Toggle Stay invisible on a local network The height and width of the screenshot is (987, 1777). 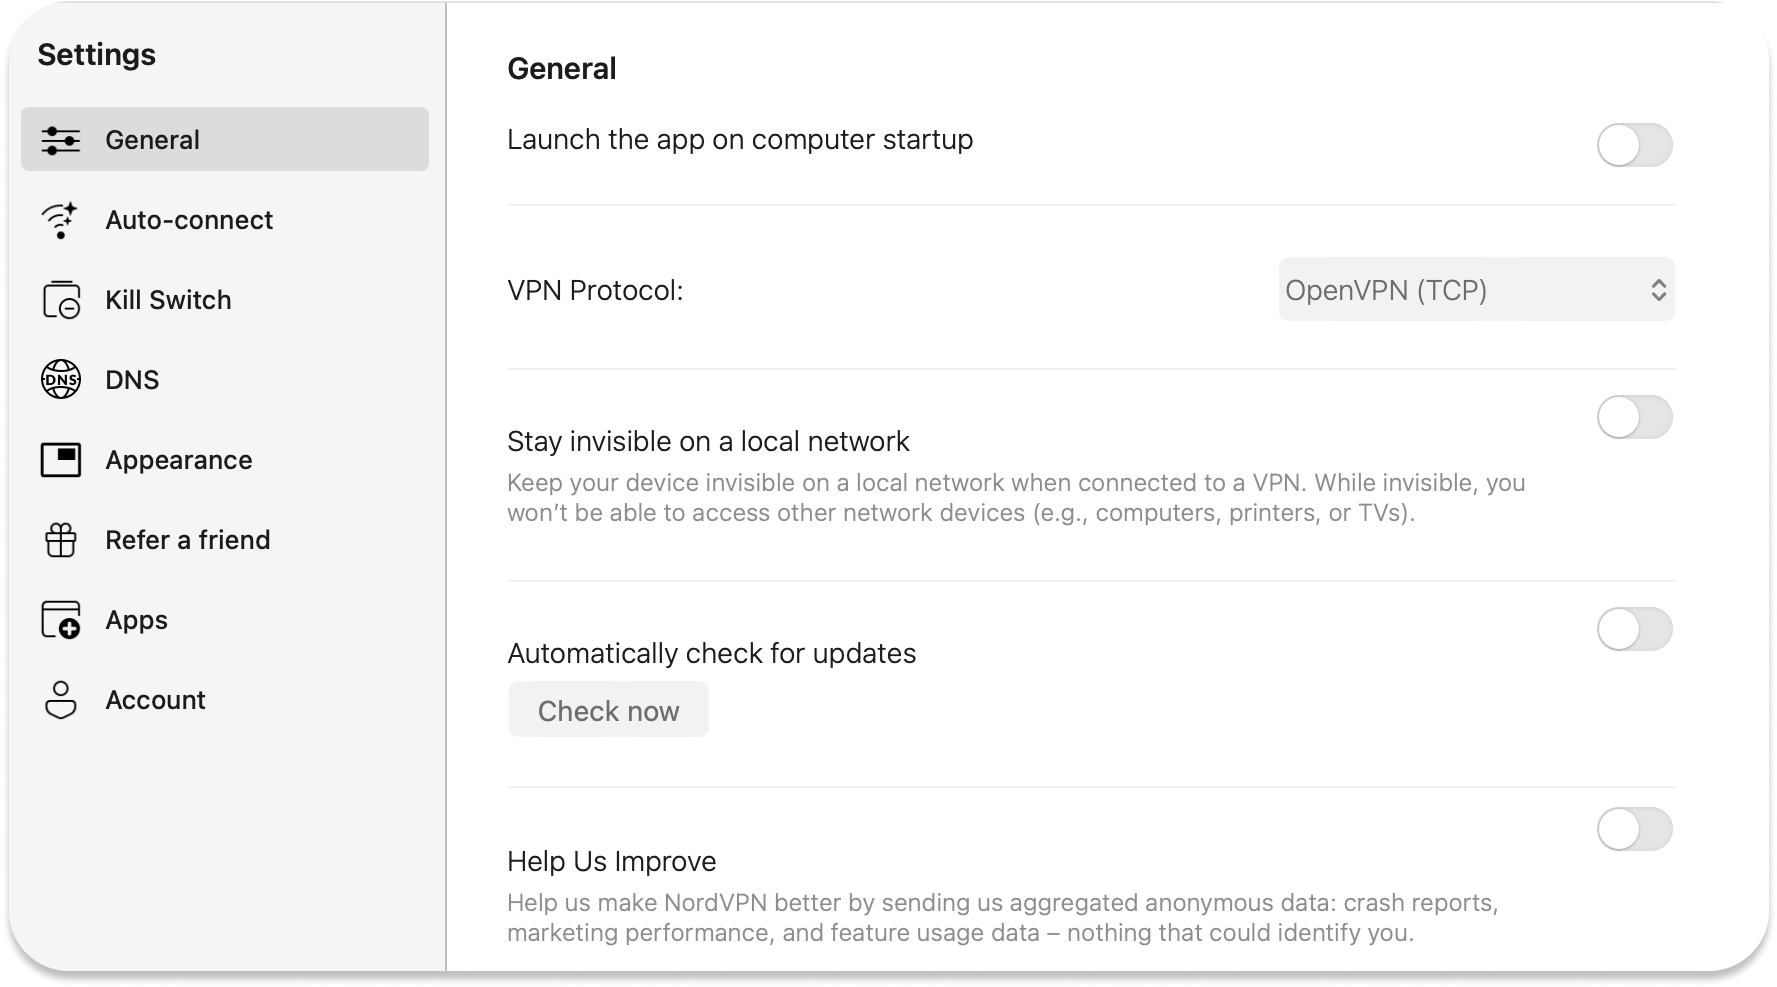click(x=1634, y=417)
